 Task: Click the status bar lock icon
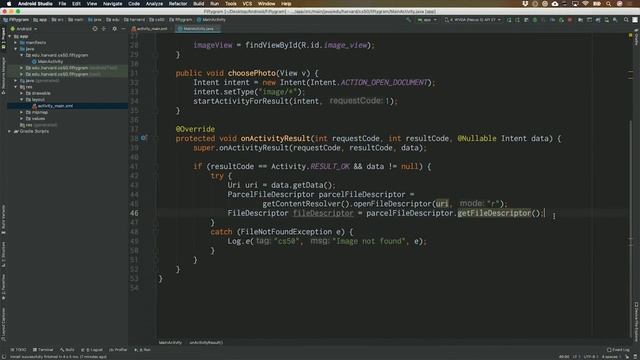pos(627,357)
